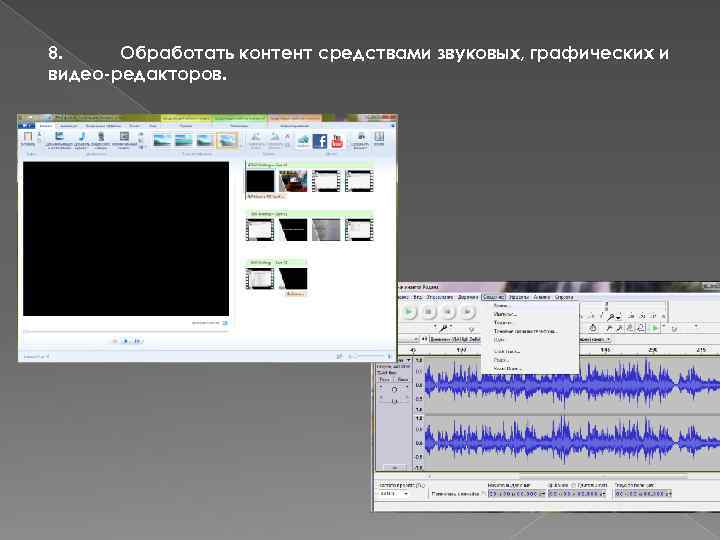This screenshot has height=540, width=720.
Task: Click the Solo button on the Audacity track
Action: (402, 379)
